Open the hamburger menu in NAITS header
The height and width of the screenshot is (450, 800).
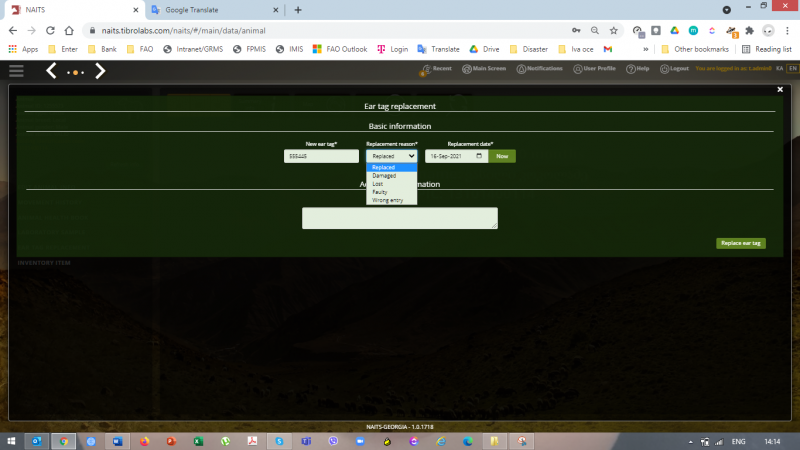pyautogui.click(x=16, y=71)
